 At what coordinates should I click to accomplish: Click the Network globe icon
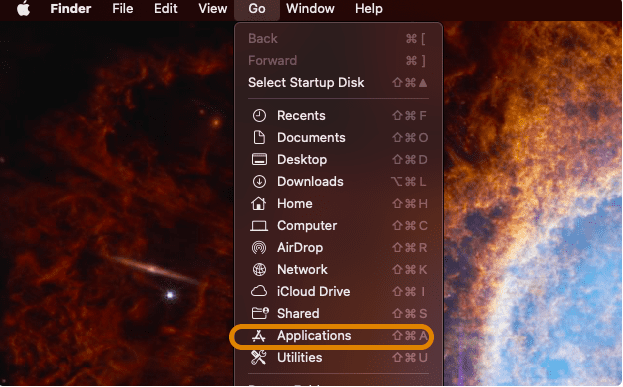pyautogui.click(x=259, y=269)
